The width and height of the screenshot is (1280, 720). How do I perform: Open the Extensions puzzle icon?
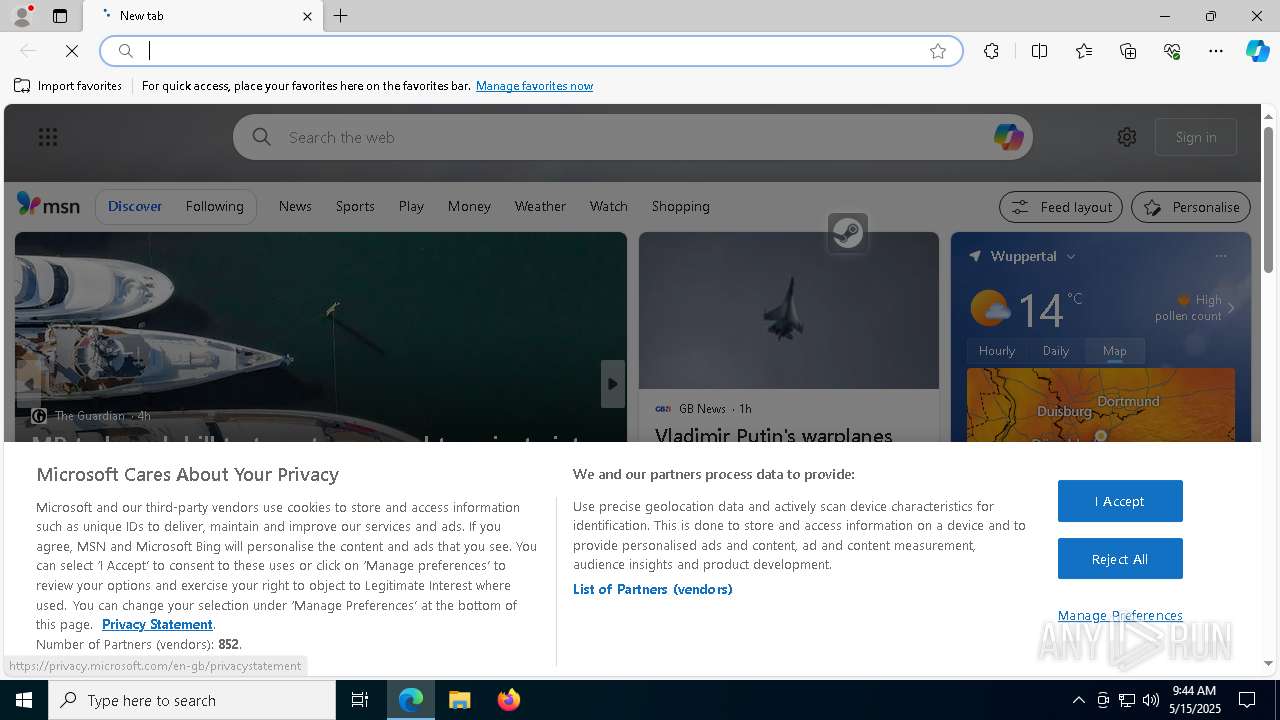[991, 51]
